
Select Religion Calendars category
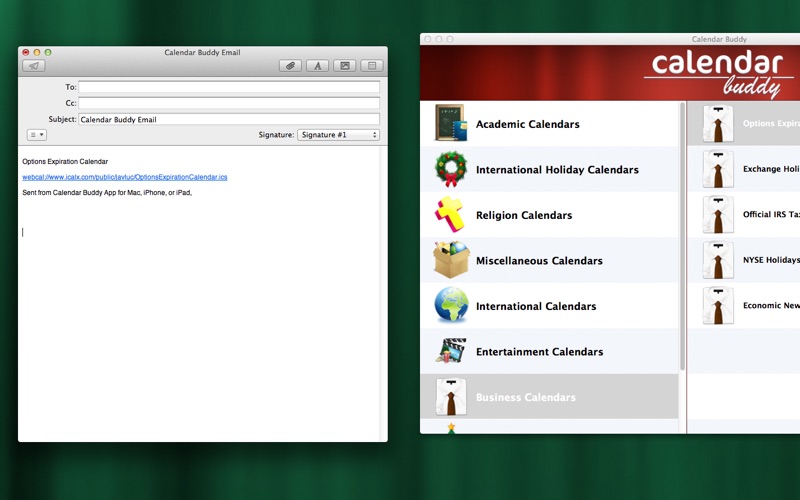click(x=549, y=215)
